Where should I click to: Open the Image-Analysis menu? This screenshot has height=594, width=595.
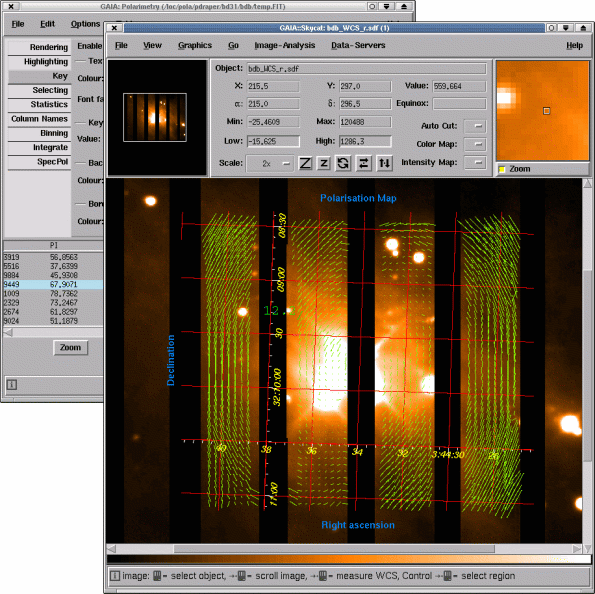point(285,45)
